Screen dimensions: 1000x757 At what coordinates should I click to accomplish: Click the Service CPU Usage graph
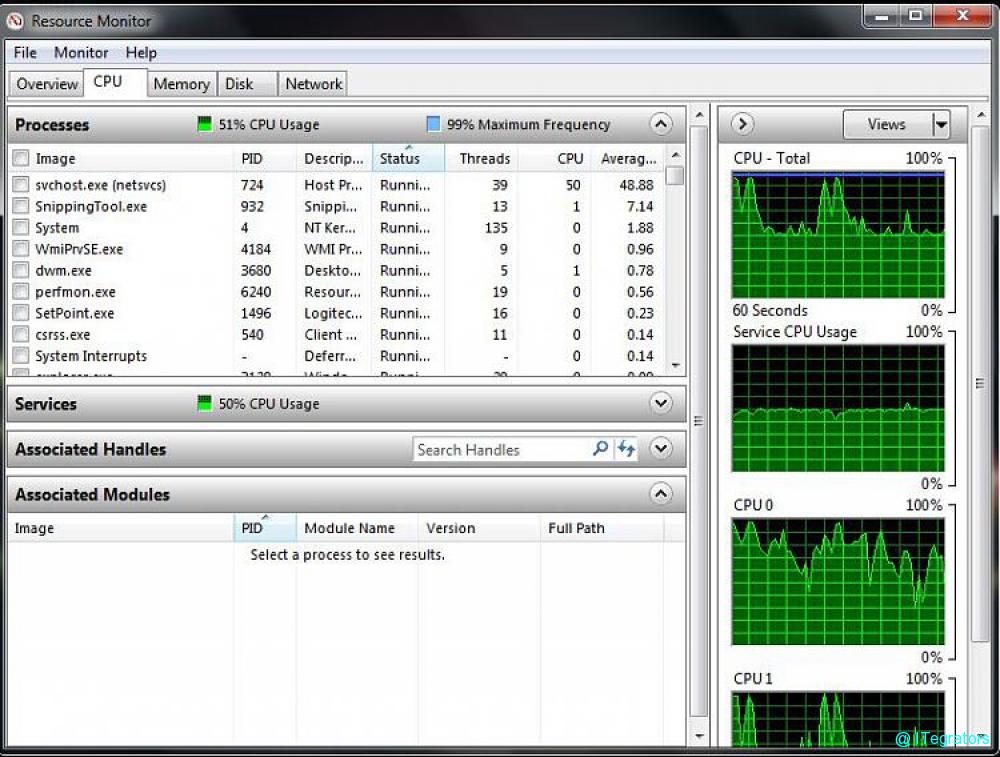coord(838,408)
